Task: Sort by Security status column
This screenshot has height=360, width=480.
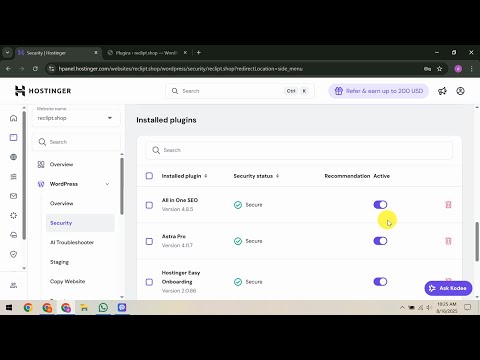Action: [256, 176]
